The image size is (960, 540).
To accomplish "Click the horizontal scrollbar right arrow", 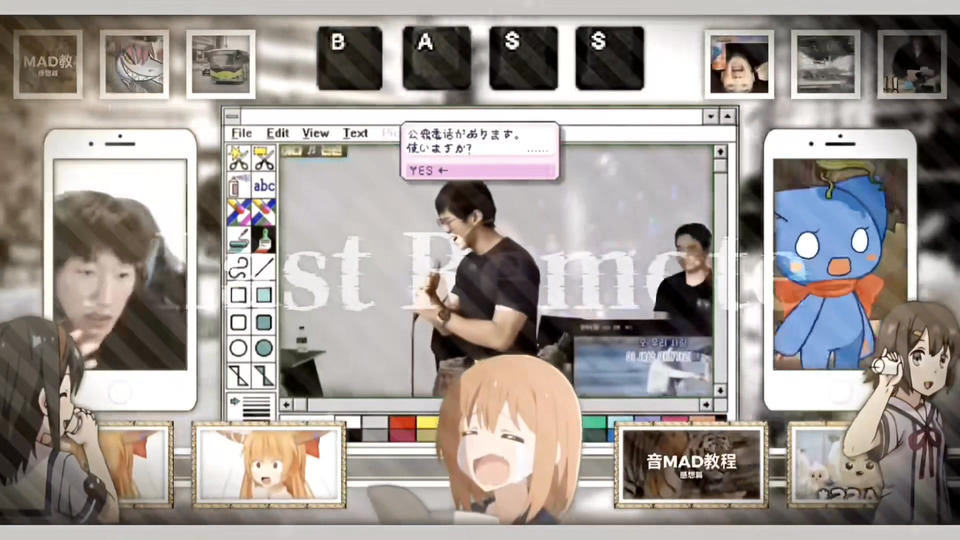I will [x=706, y=405].
